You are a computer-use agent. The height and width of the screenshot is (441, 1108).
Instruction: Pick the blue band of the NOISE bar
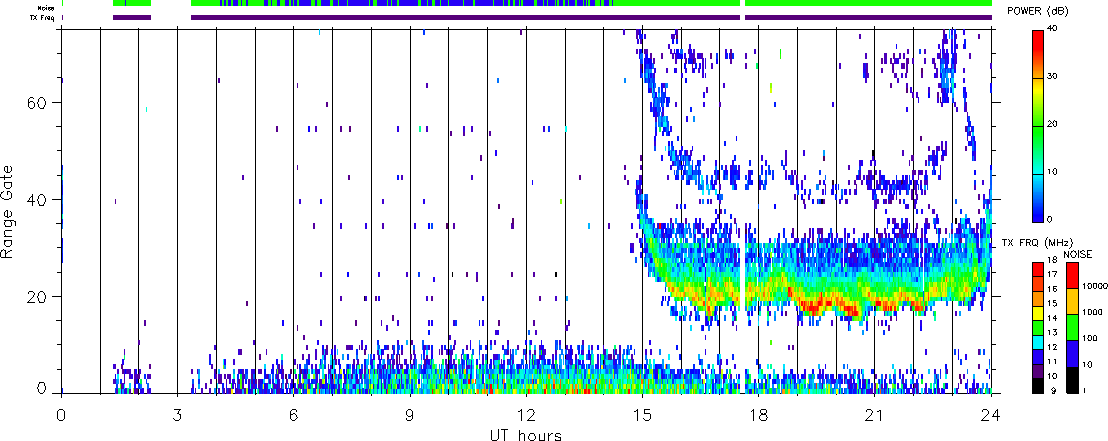[x=1071, y=352]
